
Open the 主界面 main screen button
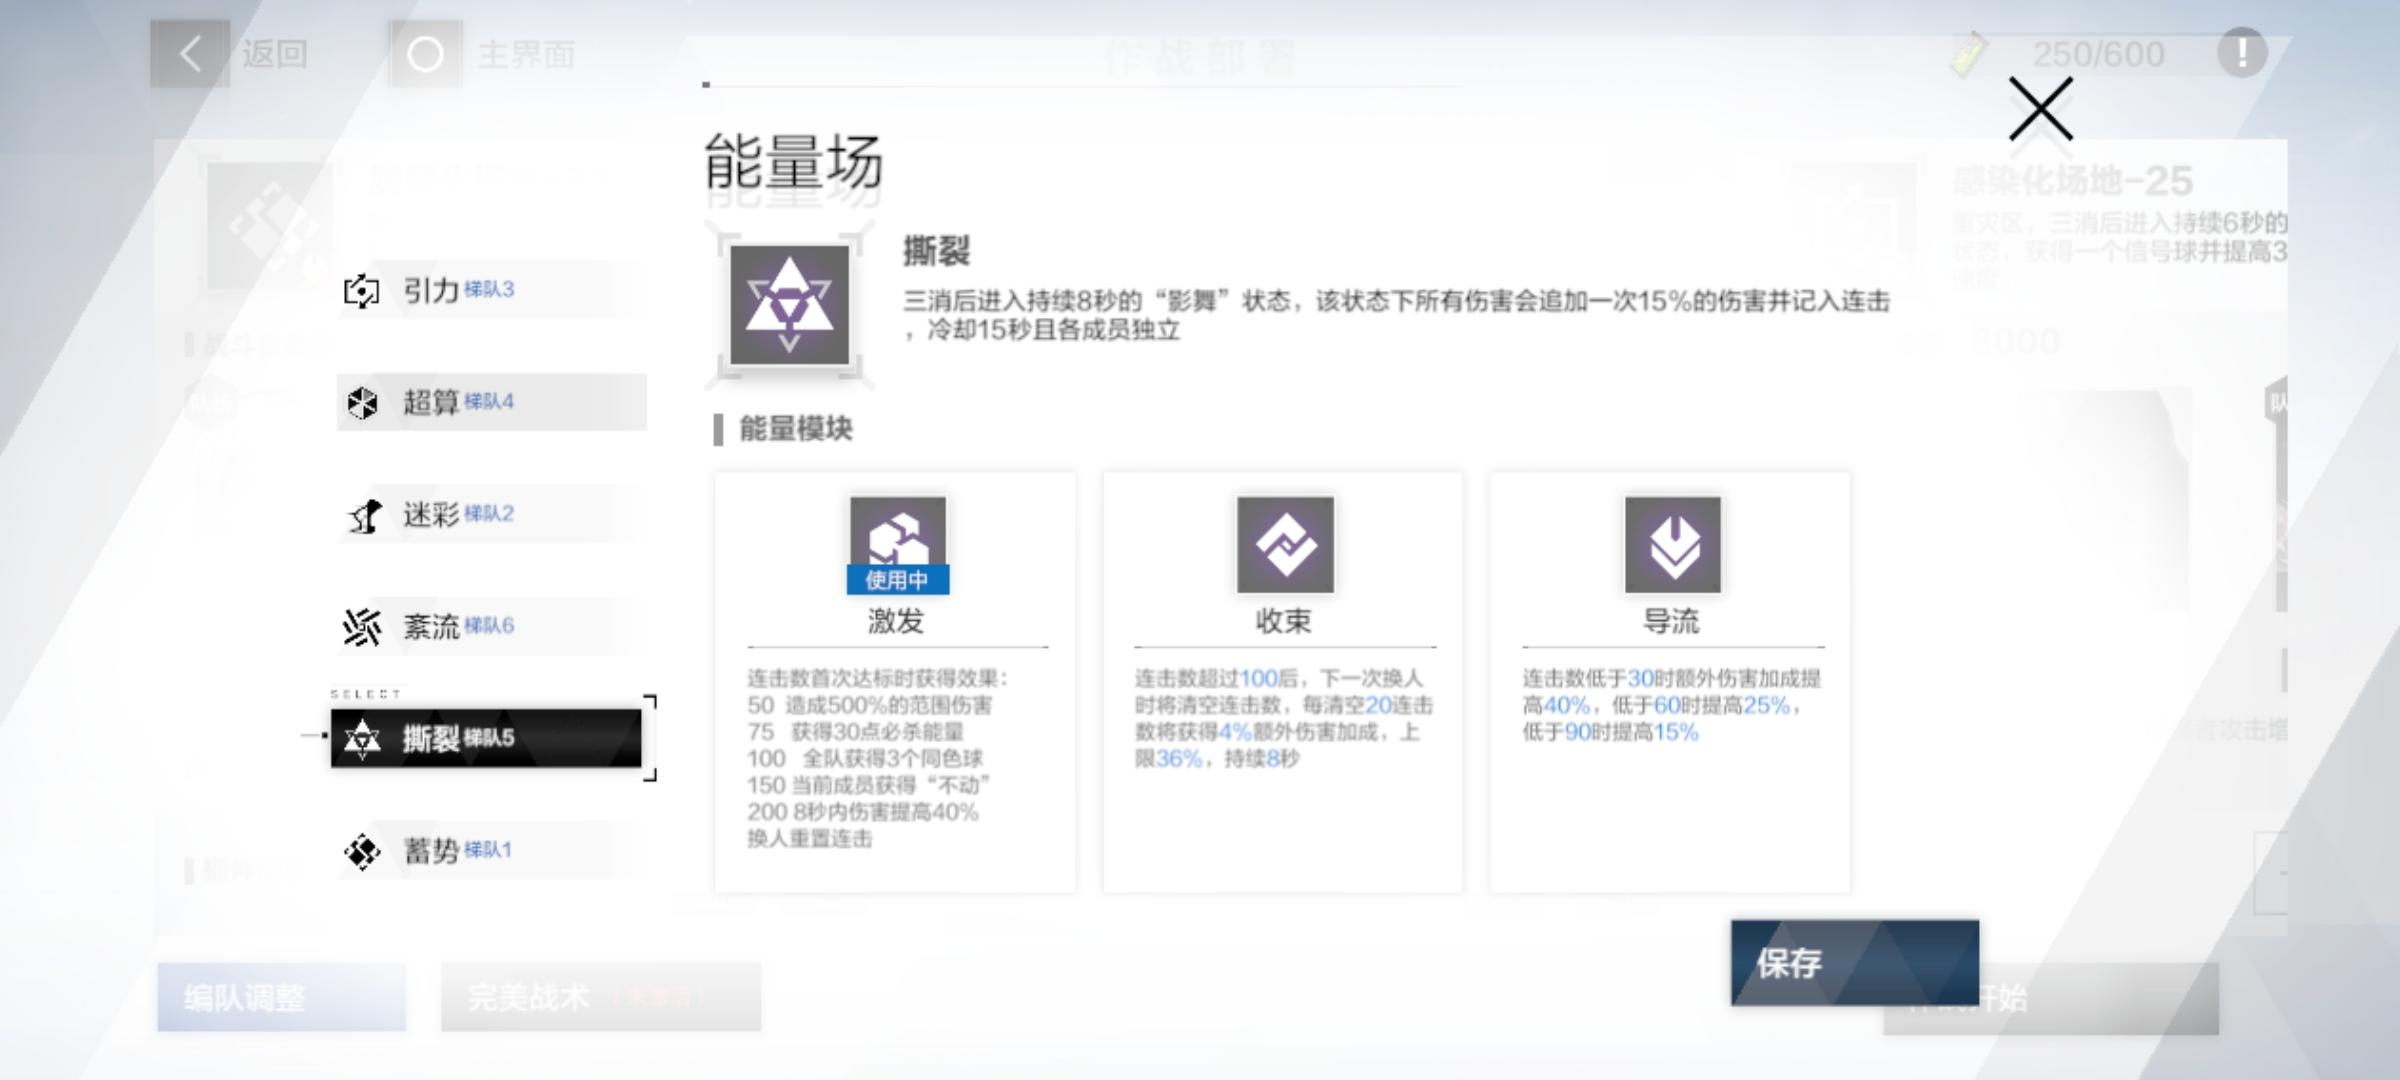(x=483, y=54)
